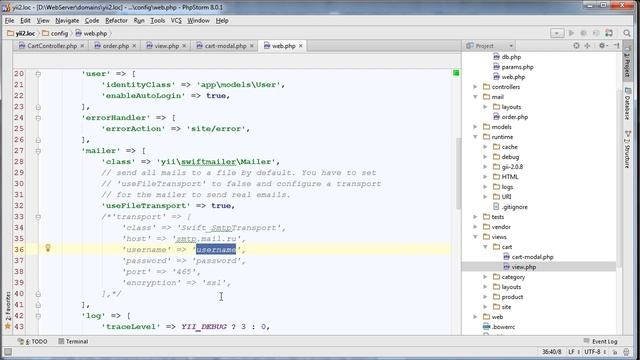The width and height of the screenshot is (640, 360).
Task: Click the Run configuration dropdown in toolbar
Action: click(557, 33)
